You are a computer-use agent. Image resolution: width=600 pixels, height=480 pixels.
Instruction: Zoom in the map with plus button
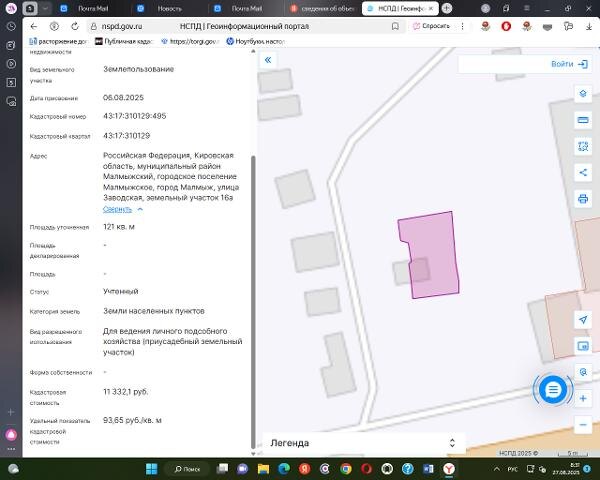583,398
